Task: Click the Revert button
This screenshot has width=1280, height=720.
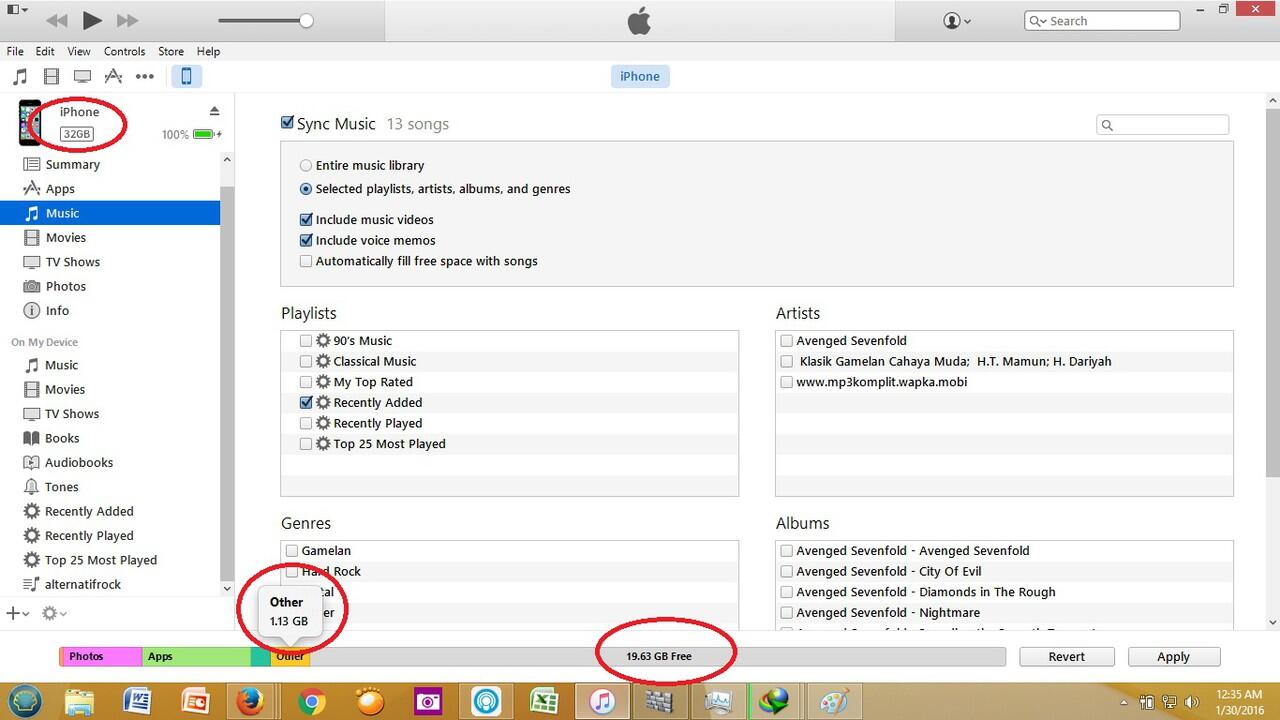Action: pos(1067,656)
